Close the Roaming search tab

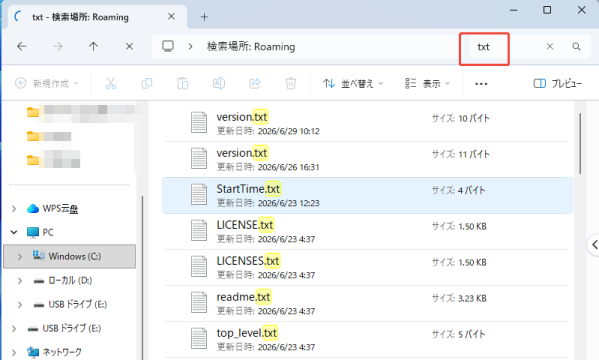(172, 16)
